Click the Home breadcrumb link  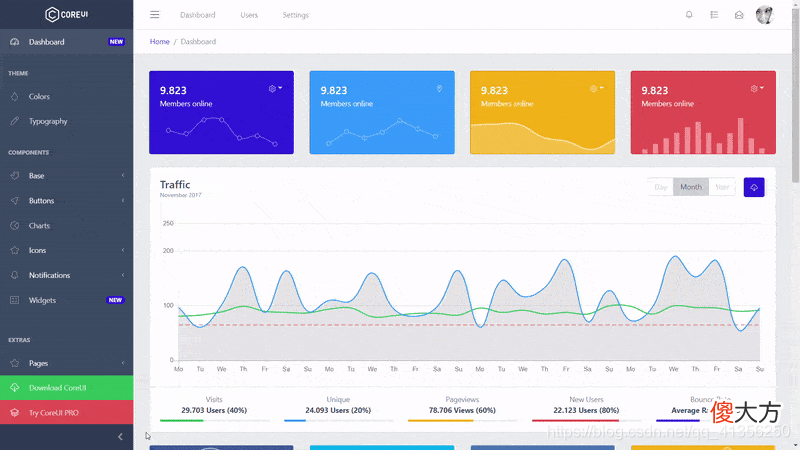click(159, 41)
